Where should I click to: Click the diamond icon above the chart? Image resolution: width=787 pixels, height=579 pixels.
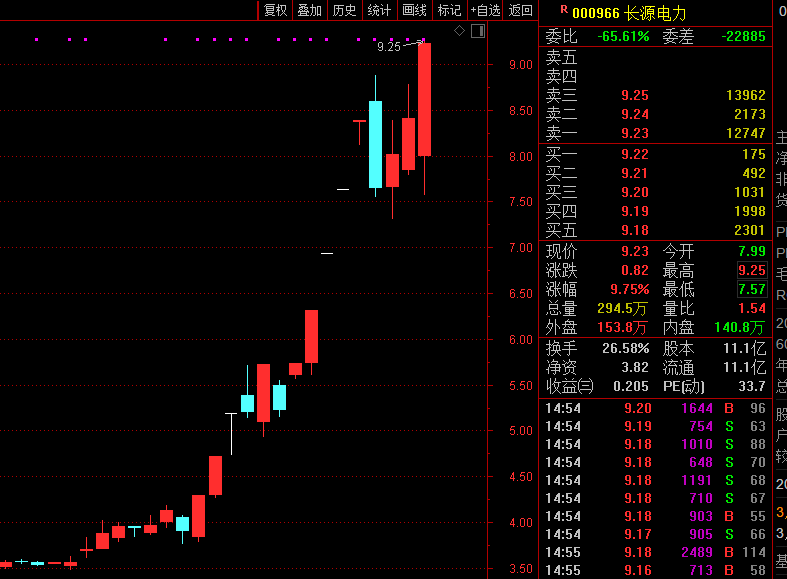coord(459,31)
